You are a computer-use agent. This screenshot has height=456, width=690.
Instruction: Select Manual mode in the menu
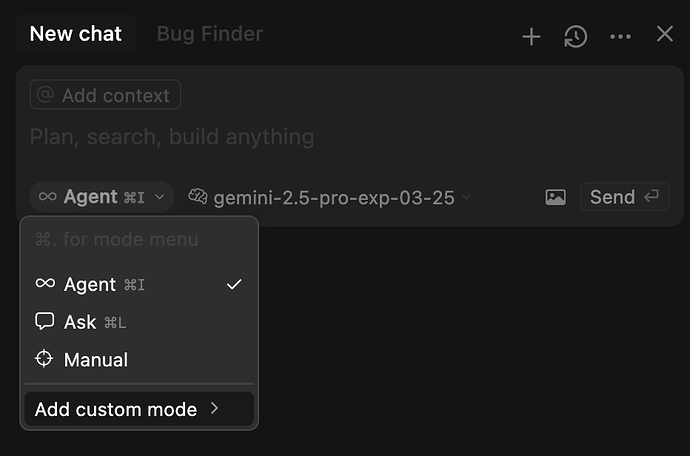(x=139, y=359)
